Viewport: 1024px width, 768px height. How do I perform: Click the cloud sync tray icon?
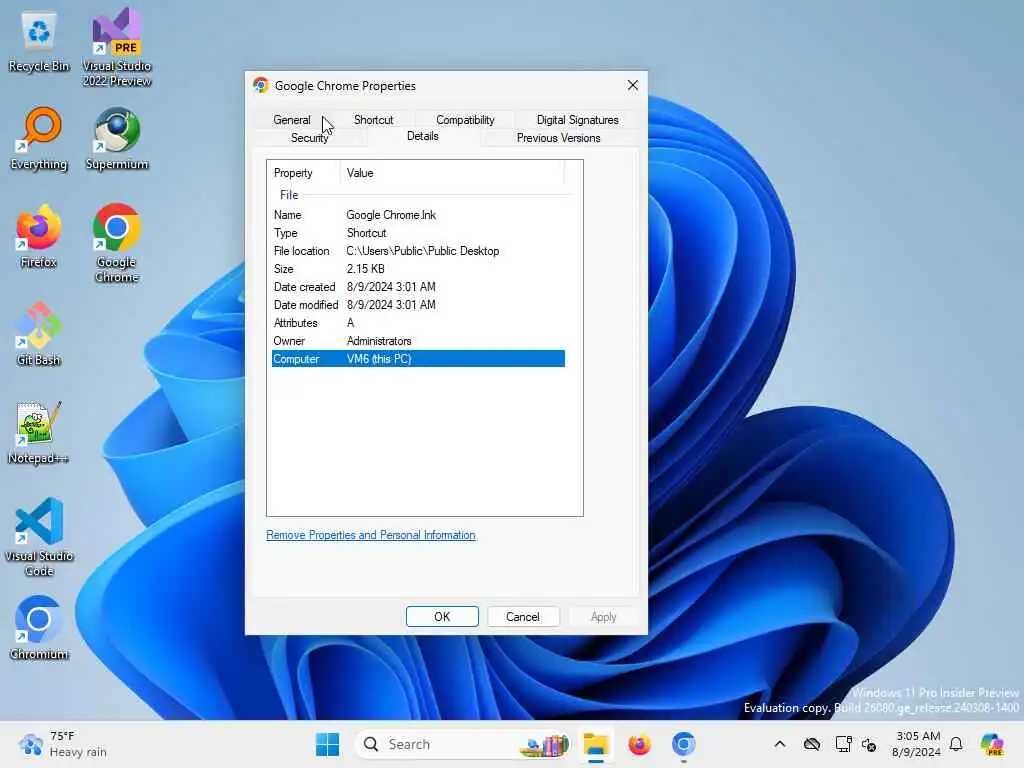[x=812, y=744]
